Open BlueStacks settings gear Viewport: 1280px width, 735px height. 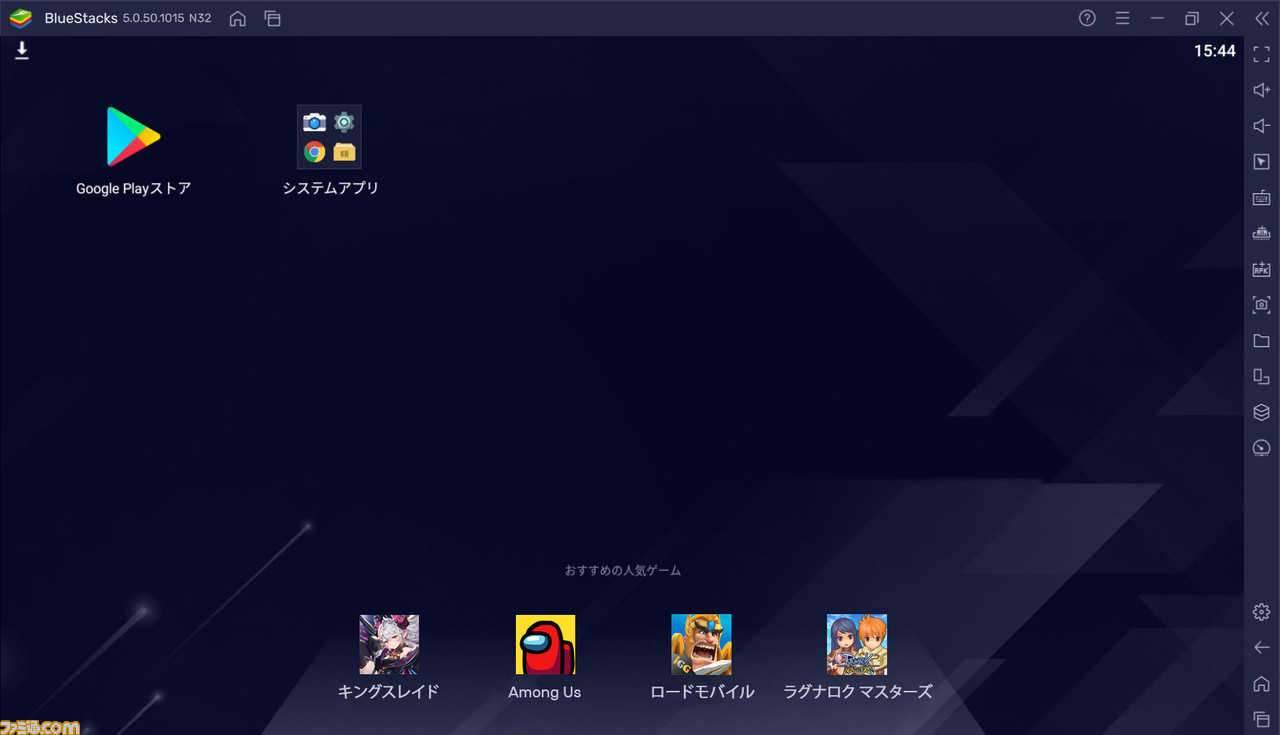point(1261,612)
